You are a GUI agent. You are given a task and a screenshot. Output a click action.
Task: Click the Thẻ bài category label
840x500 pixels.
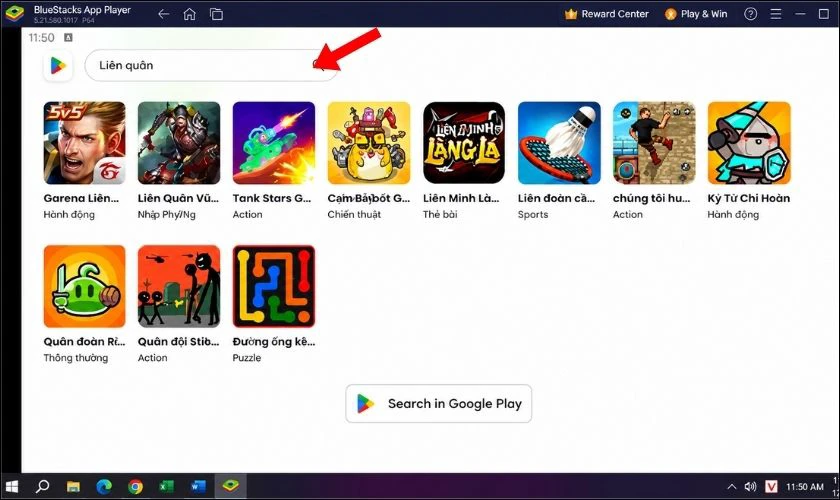pos(440,214)
